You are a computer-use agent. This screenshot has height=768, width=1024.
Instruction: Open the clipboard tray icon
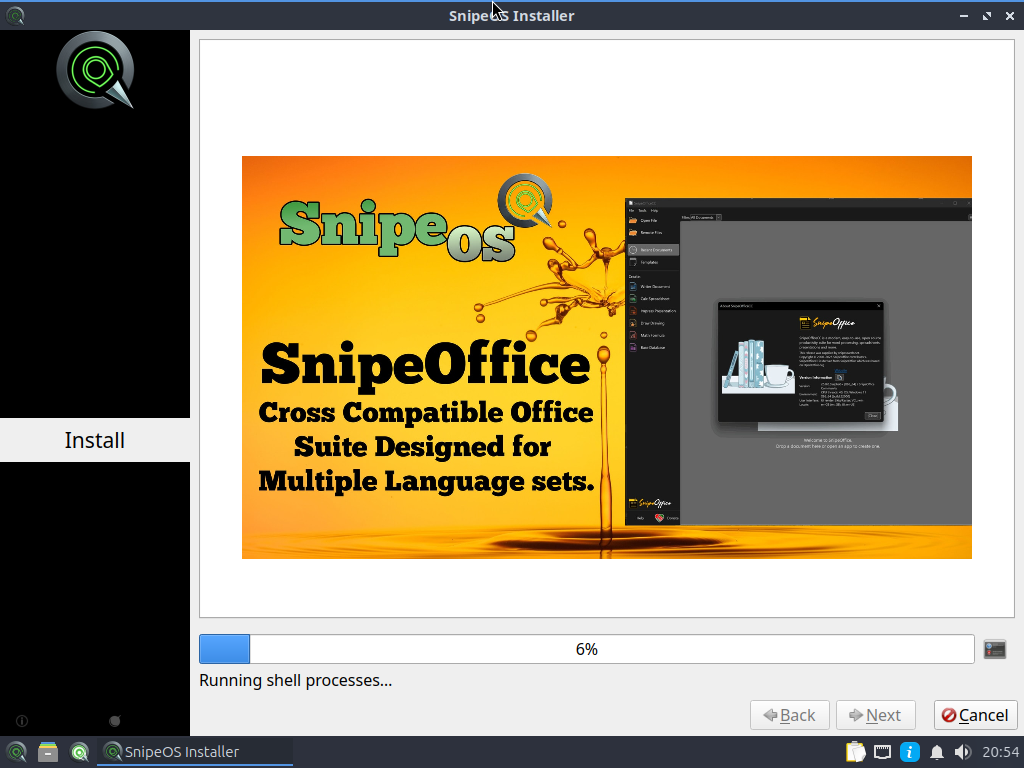point(855,752)
